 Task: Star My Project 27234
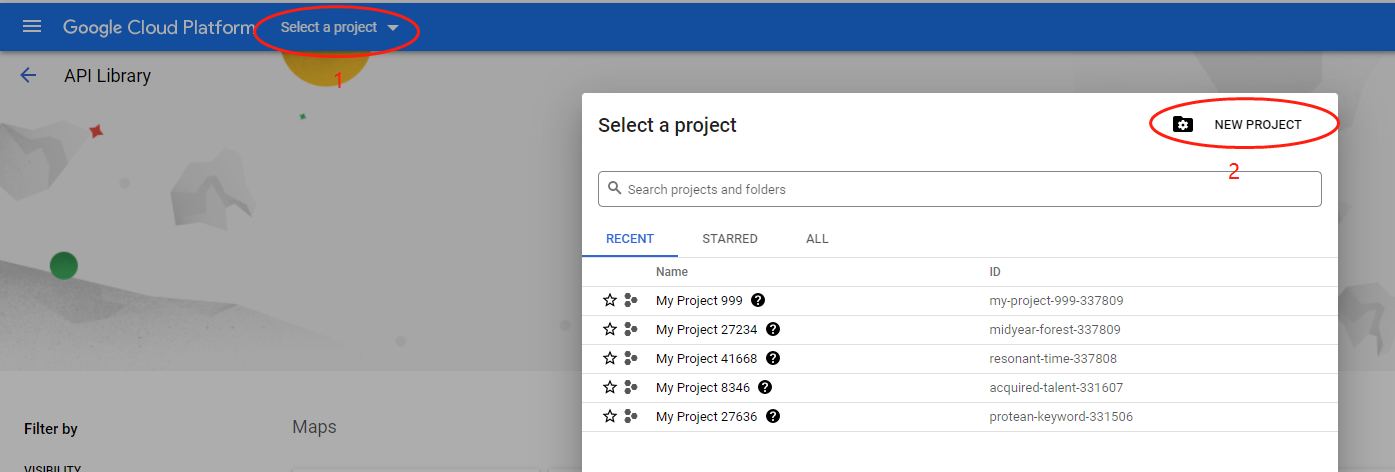tap(610, 329)
